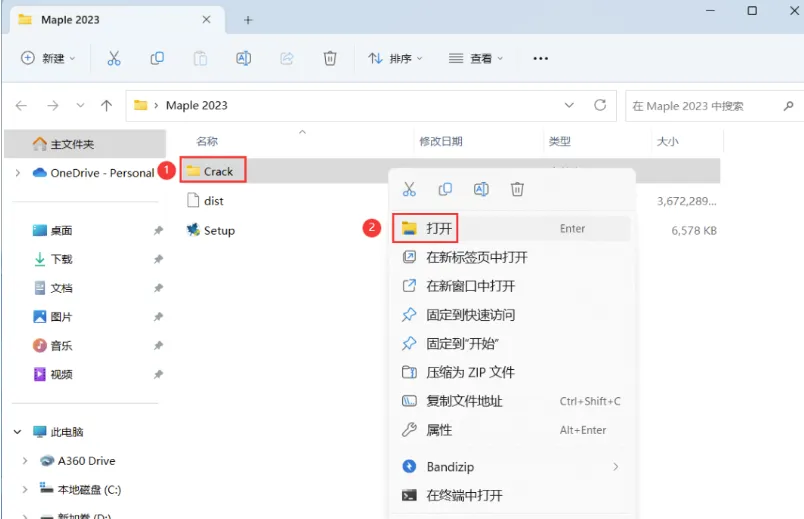Click the Delete trash icon in the toolbar
This screenshot has height=519, width=804.
tap(330, 58)
